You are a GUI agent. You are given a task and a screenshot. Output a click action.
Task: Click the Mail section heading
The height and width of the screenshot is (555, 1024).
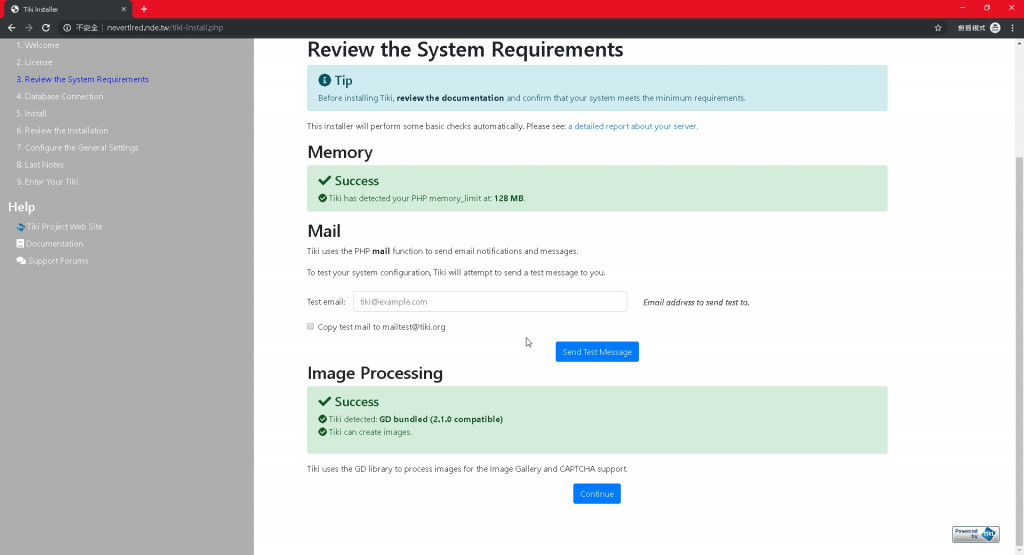(x=324, y=230)
